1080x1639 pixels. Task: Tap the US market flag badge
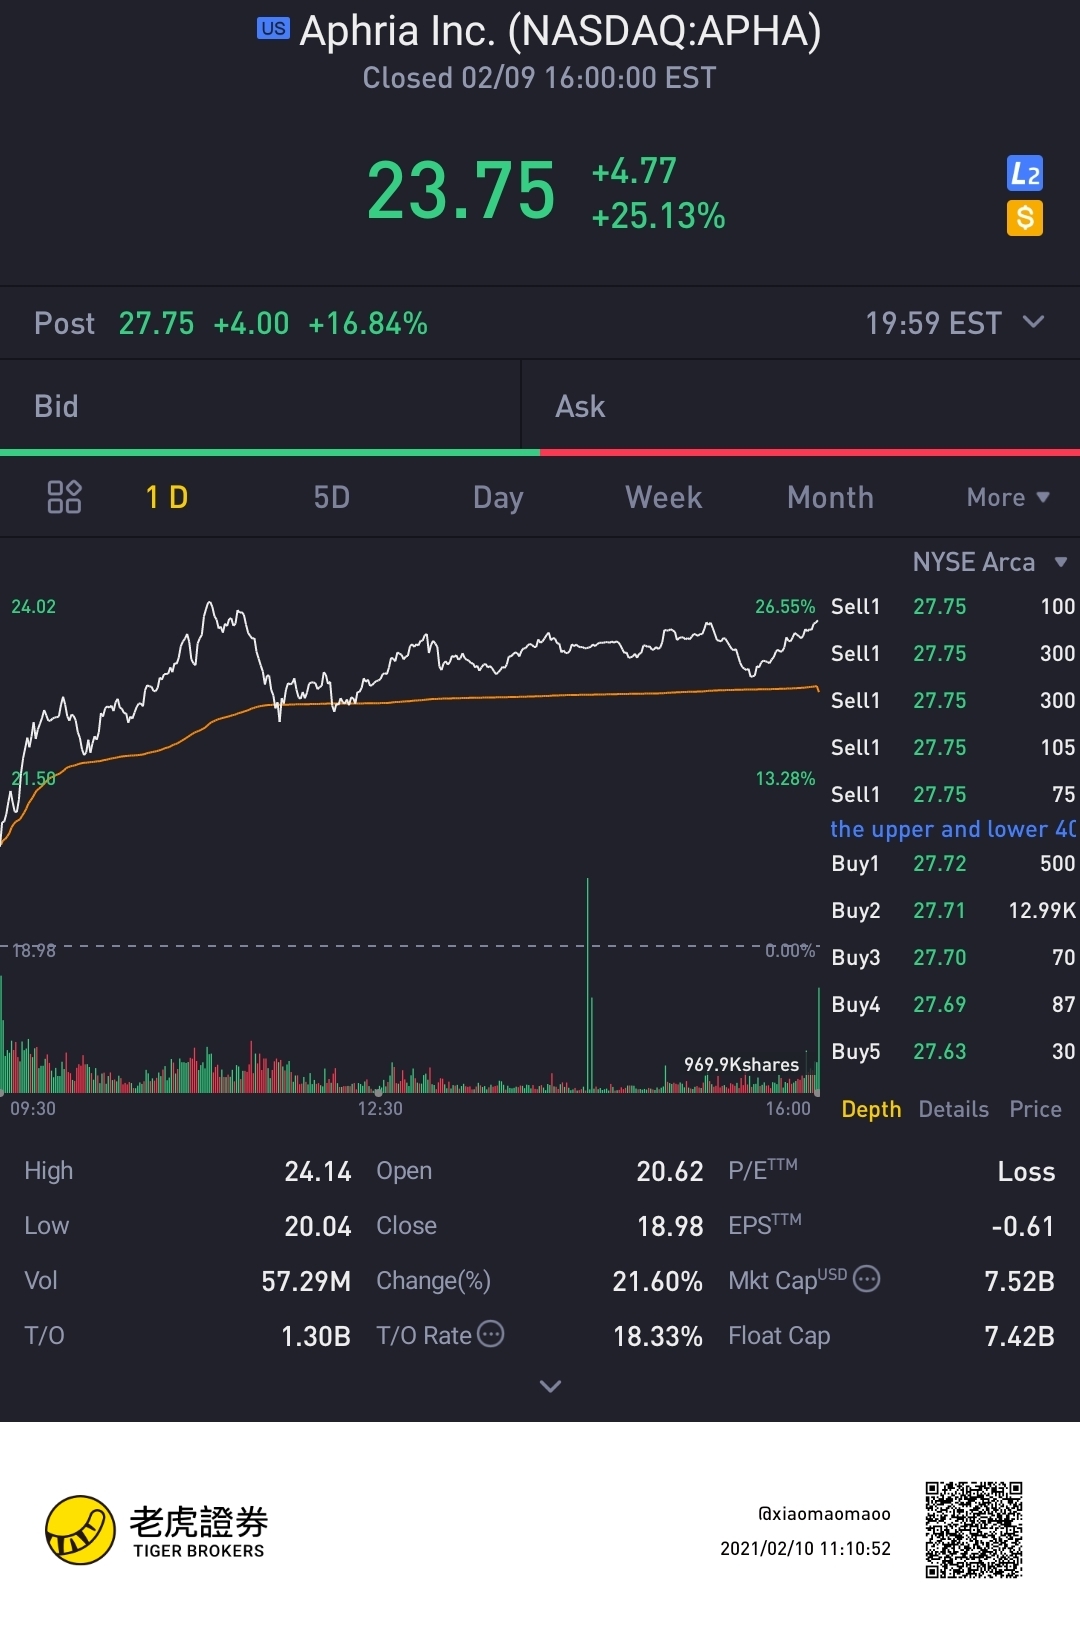[273, 29]
